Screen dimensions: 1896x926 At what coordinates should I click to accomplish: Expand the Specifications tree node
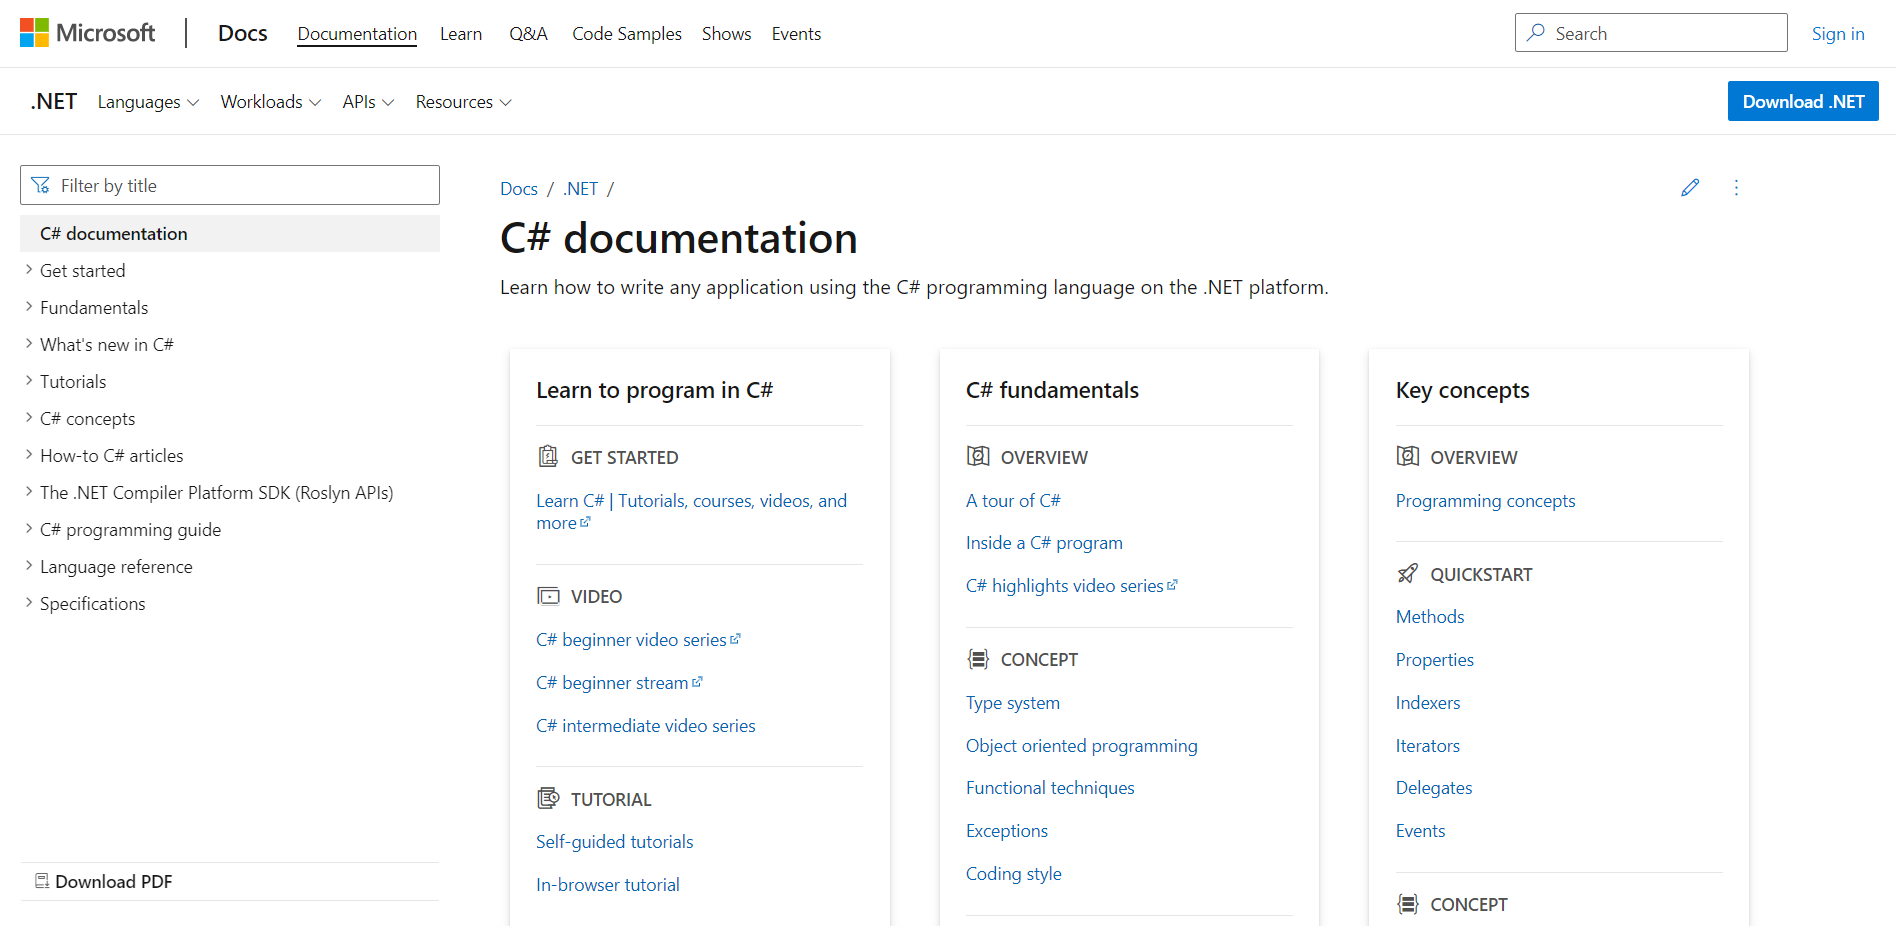29,603
